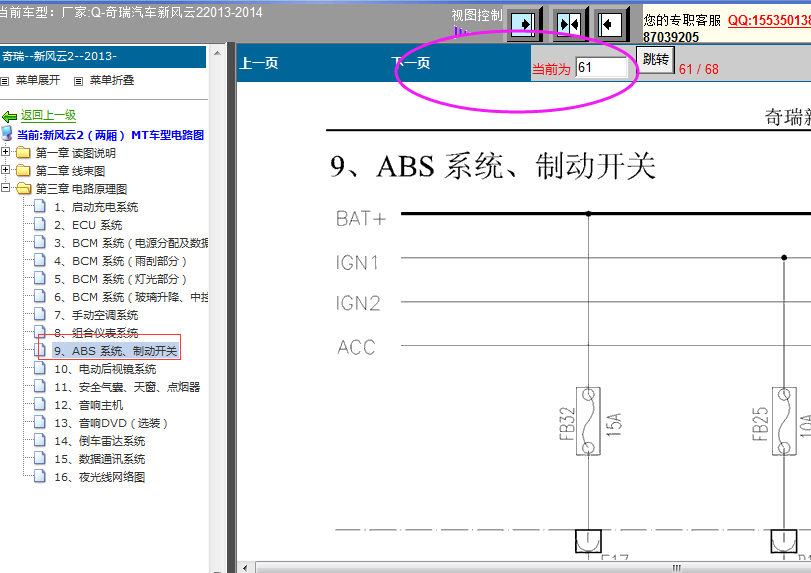Click 菜单折叠 to collapse all menus

112,80
